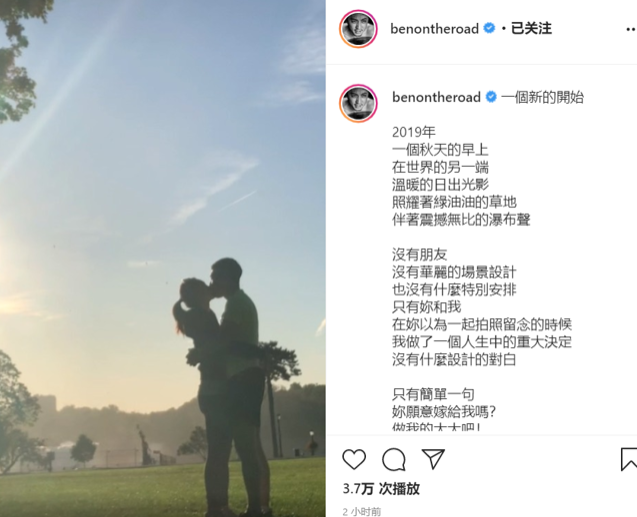Toggle the 已关注 following status

[531, 28]
